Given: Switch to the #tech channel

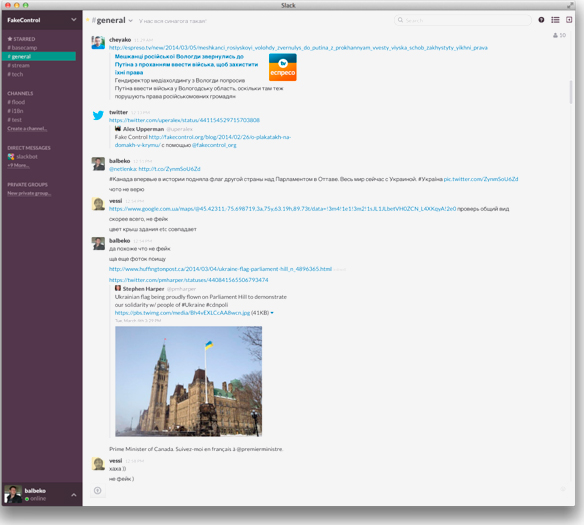Looking at the screenshot, I should pos(15,74).
